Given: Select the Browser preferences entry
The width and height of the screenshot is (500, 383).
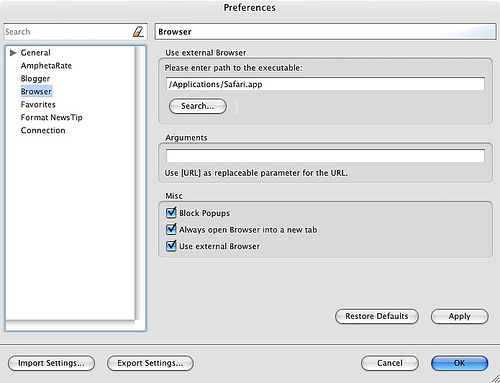Looking at the screenshot, I should pos(36,91).
